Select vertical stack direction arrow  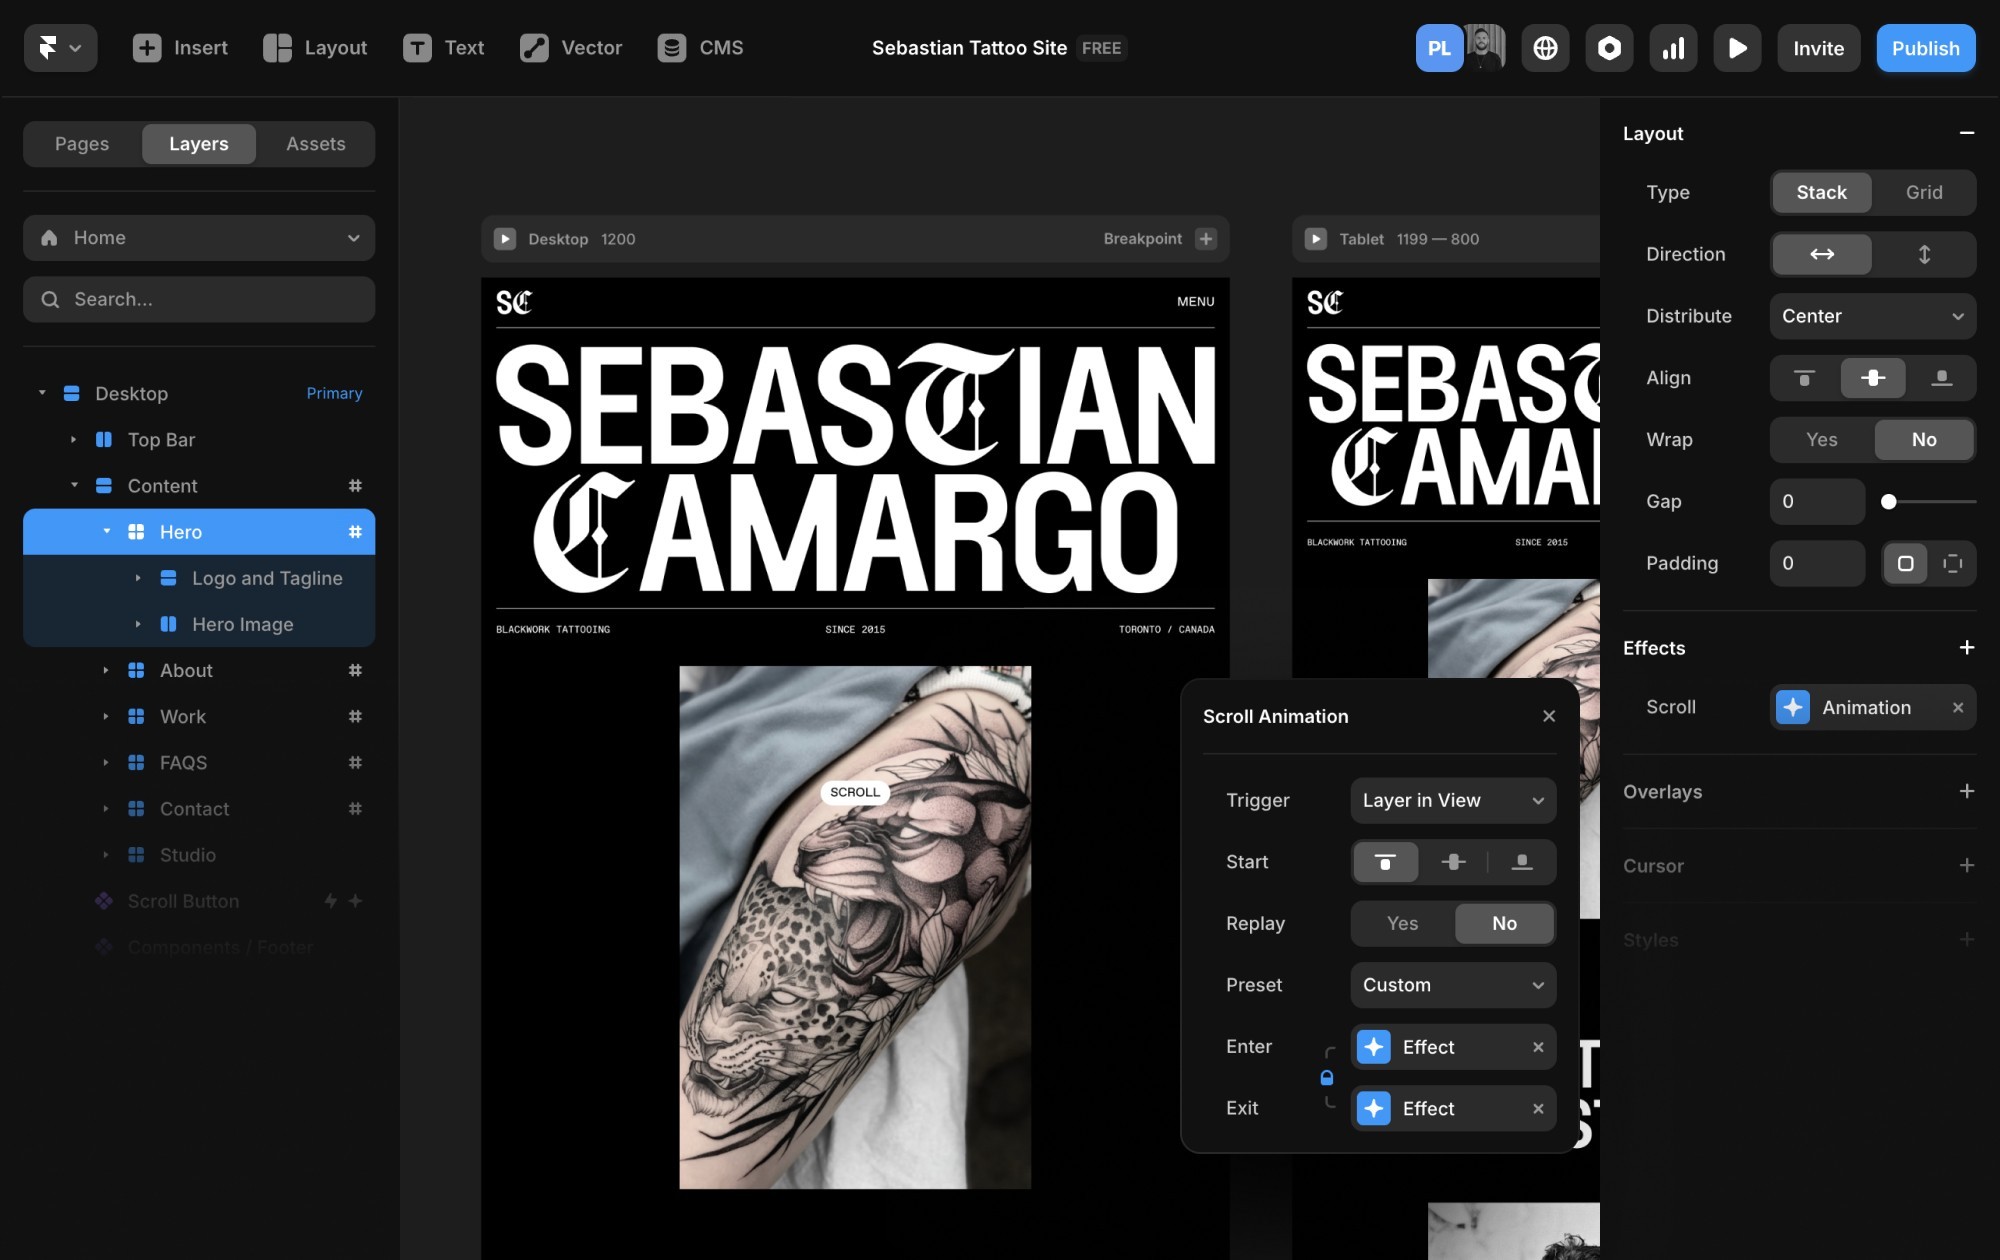(x=1924, y=254)
